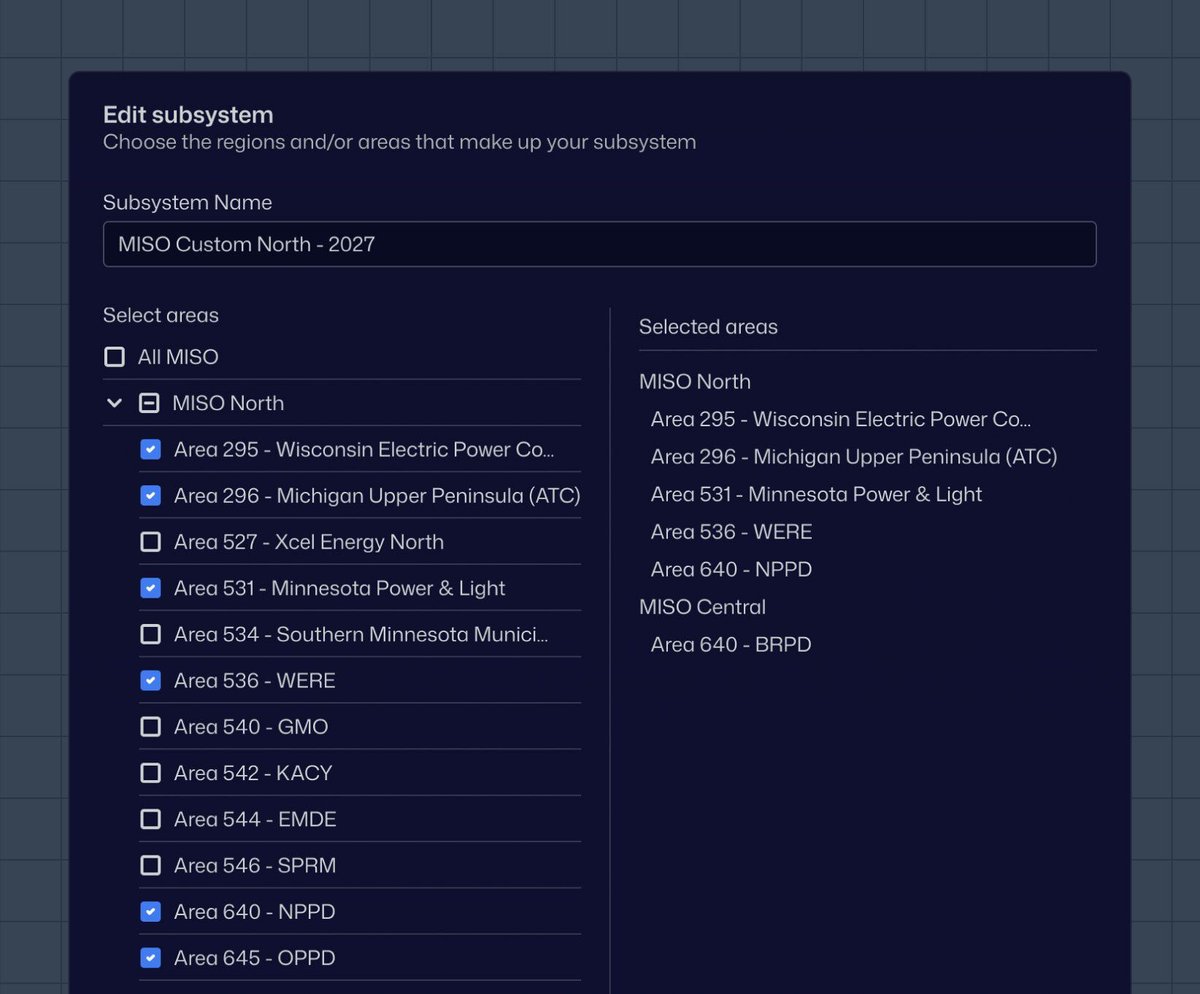Select Area 296 in Selected areas list
The width and height of the screenshot is (1200, 994).
pos(854,457)
